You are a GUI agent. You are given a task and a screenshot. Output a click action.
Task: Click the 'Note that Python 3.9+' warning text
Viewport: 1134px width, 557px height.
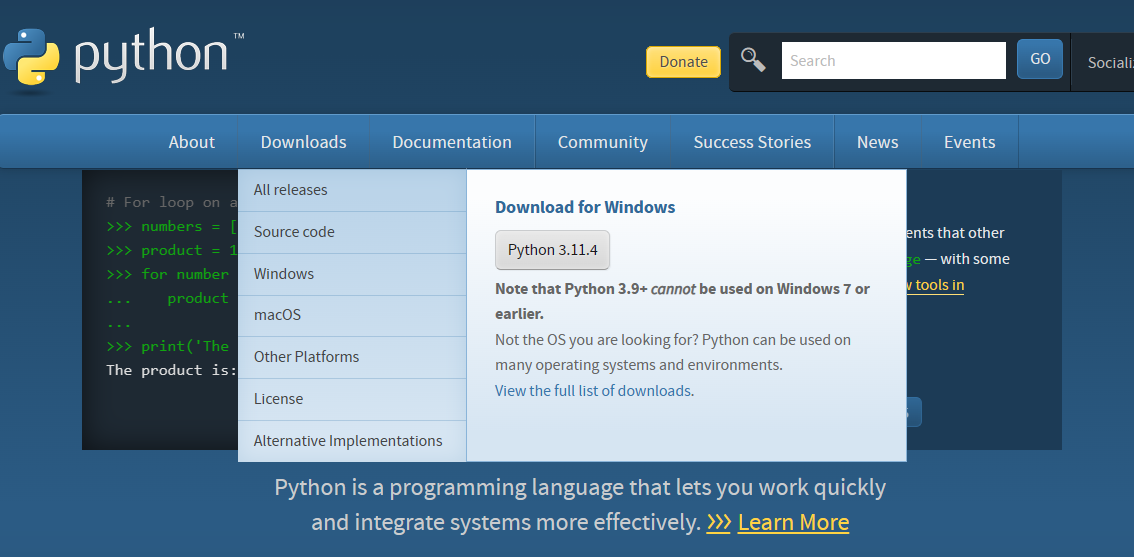tap(683, 302)
